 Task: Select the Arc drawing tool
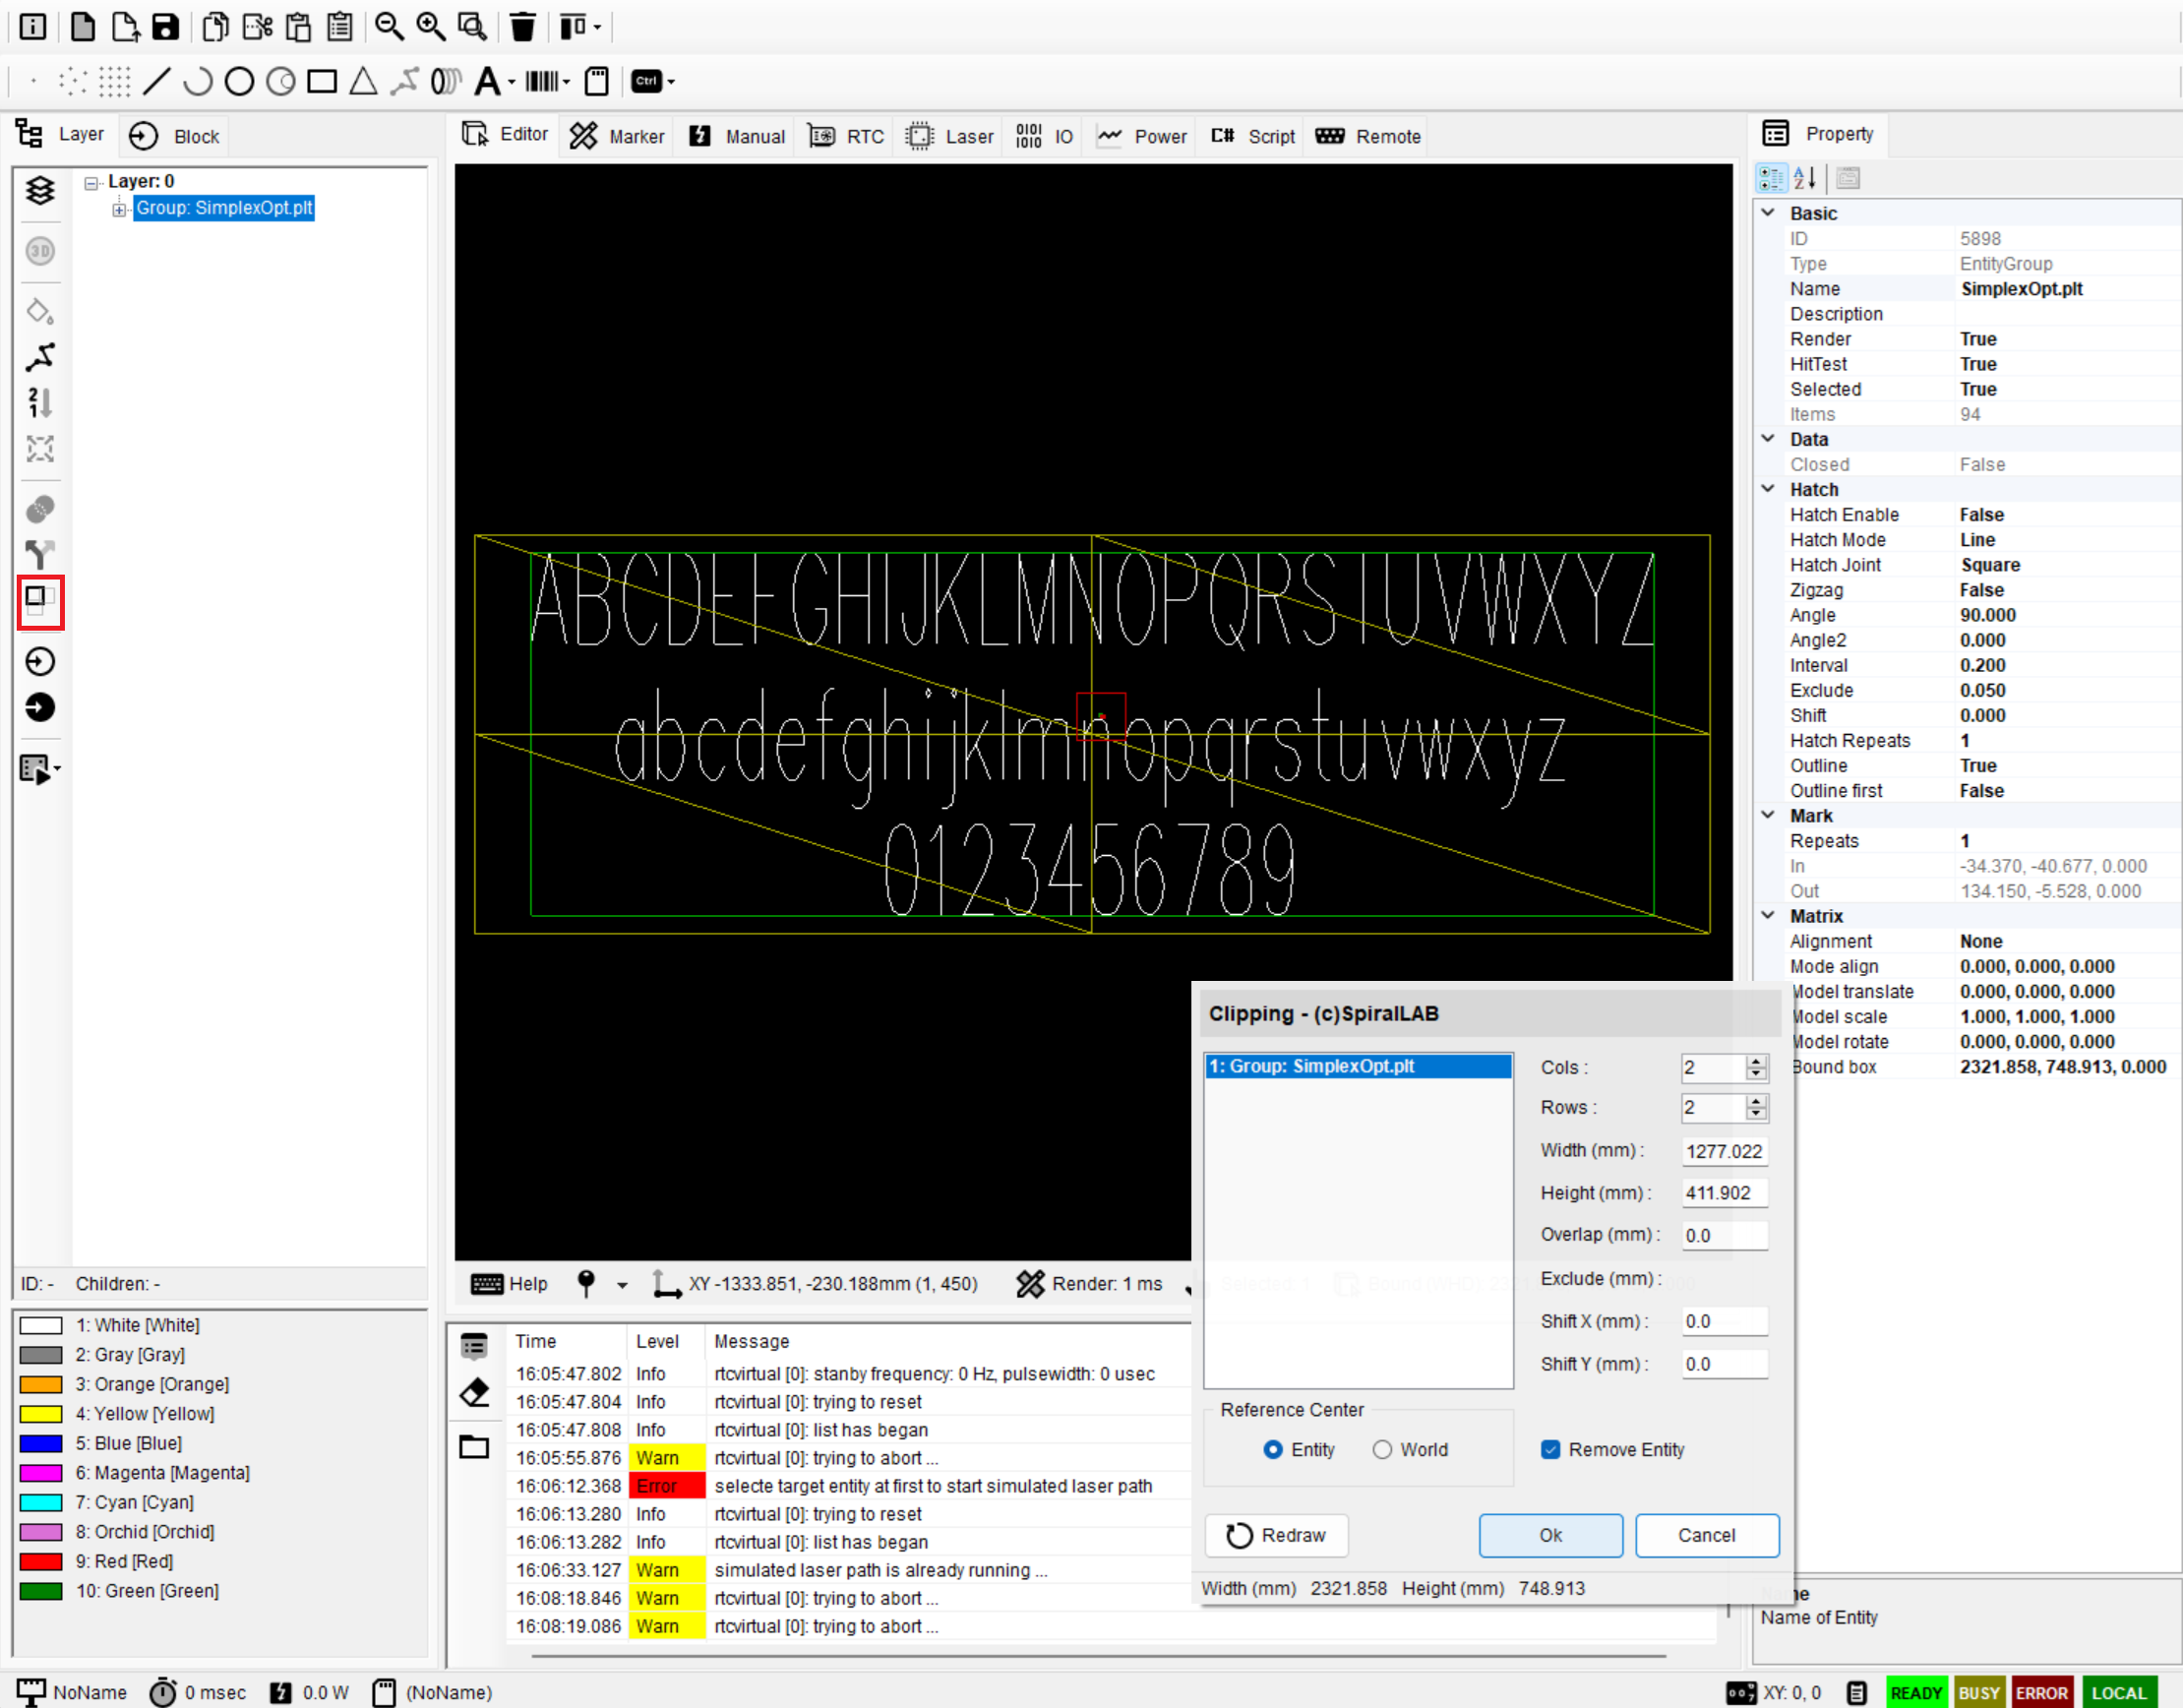198,81
